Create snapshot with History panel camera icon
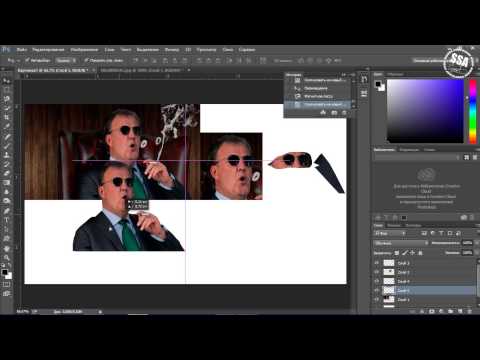Screen dimensions: 480x360 click(x=334, y=113)
